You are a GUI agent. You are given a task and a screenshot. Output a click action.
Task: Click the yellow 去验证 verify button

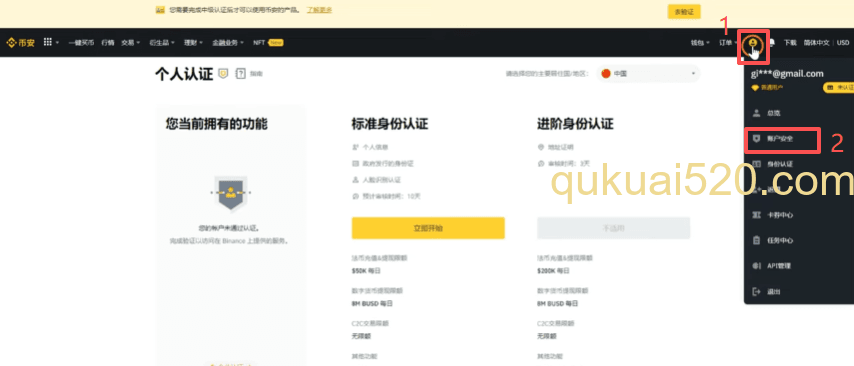684,11
